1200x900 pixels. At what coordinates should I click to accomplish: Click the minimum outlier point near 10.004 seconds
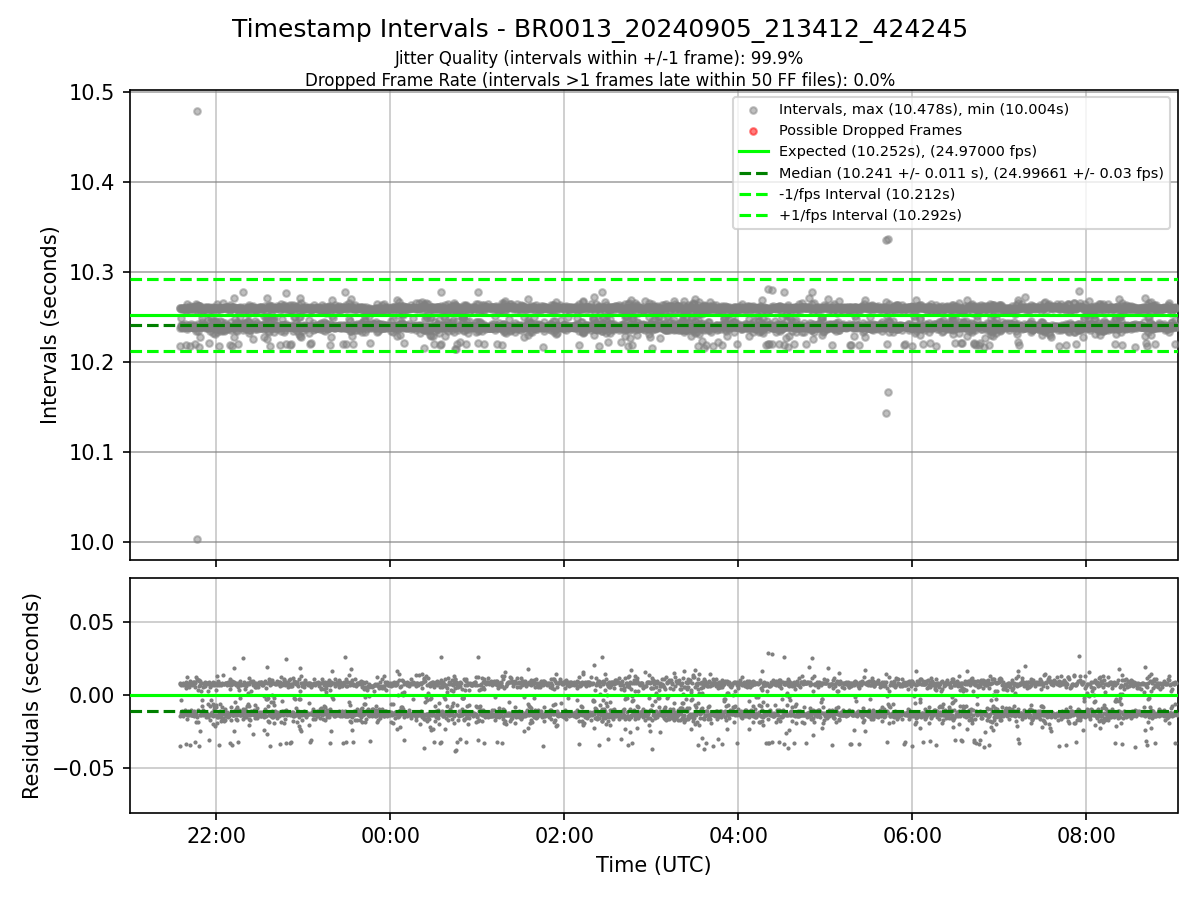point(197,539)
